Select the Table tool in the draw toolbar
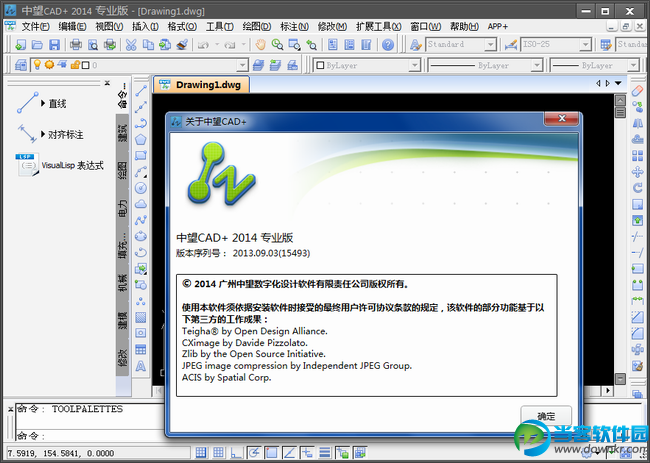 tap(141, 350)
